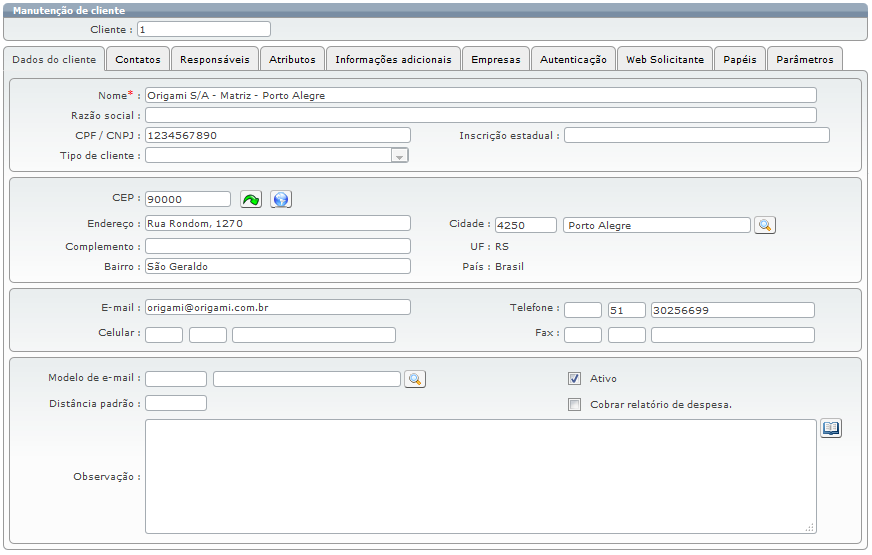Open city search magnifier beside Porto Alegre
The width and height of the screenshot is (872, 555).
point(765,225)
